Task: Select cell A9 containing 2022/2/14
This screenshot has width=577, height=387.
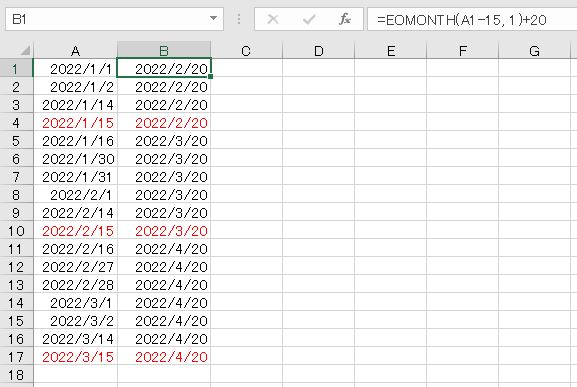Action: (75, 212)
